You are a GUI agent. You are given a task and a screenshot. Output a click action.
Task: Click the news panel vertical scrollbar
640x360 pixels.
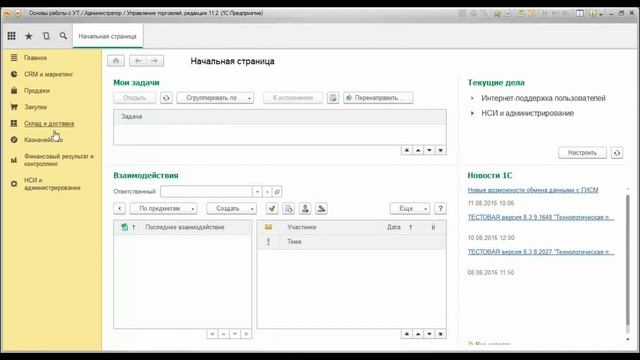[628, 259]
